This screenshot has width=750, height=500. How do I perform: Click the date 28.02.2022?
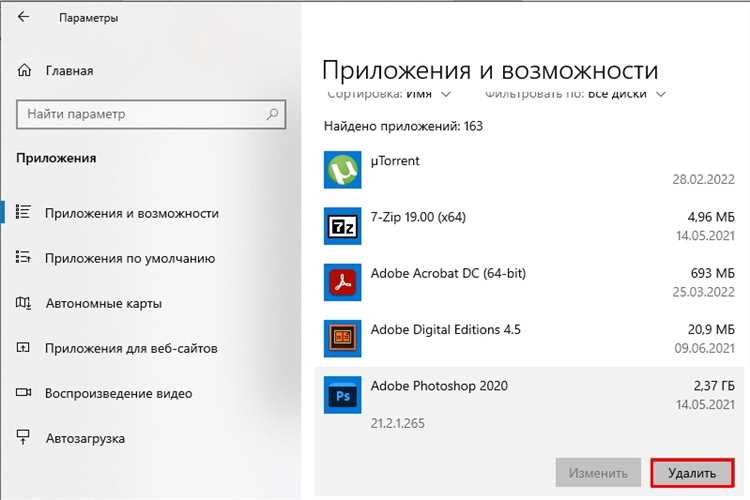coord(704,179)
